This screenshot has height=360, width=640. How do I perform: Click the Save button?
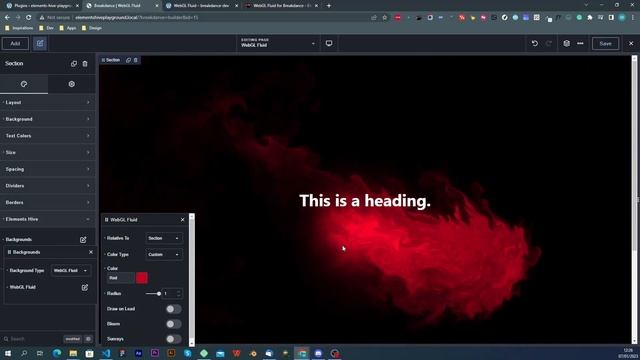tap(606, 43)
